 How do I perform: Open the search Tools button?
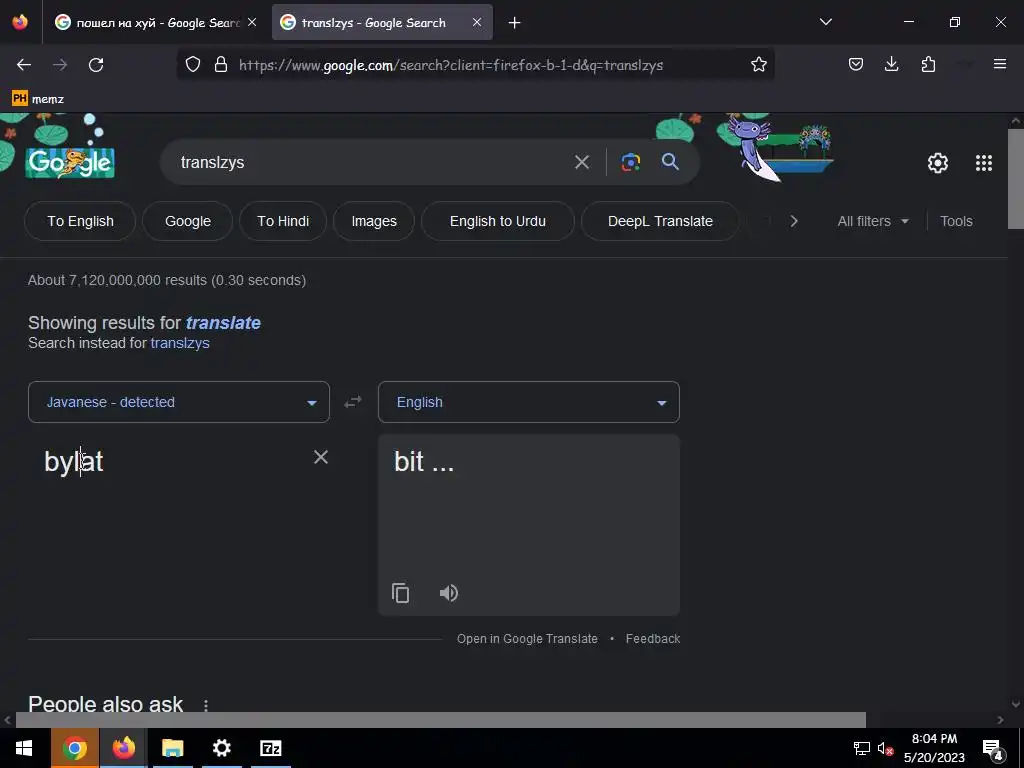click(x=956, y=221)
